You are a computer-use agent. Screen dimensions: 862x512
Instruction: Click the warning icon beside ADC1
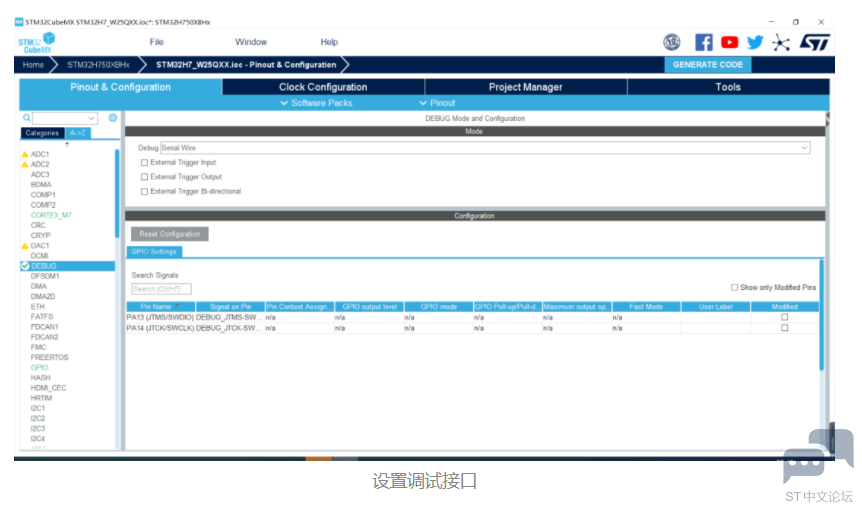[25, 155]
